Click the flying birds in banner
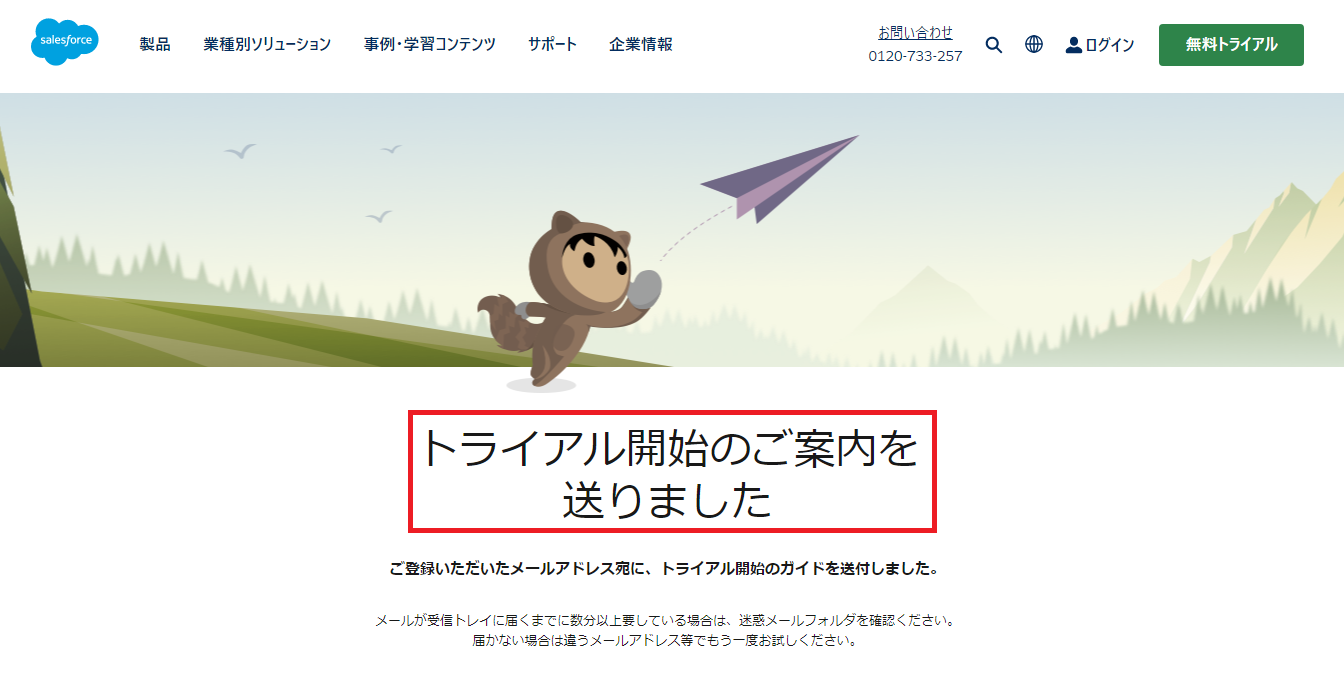 click(315, 180)
